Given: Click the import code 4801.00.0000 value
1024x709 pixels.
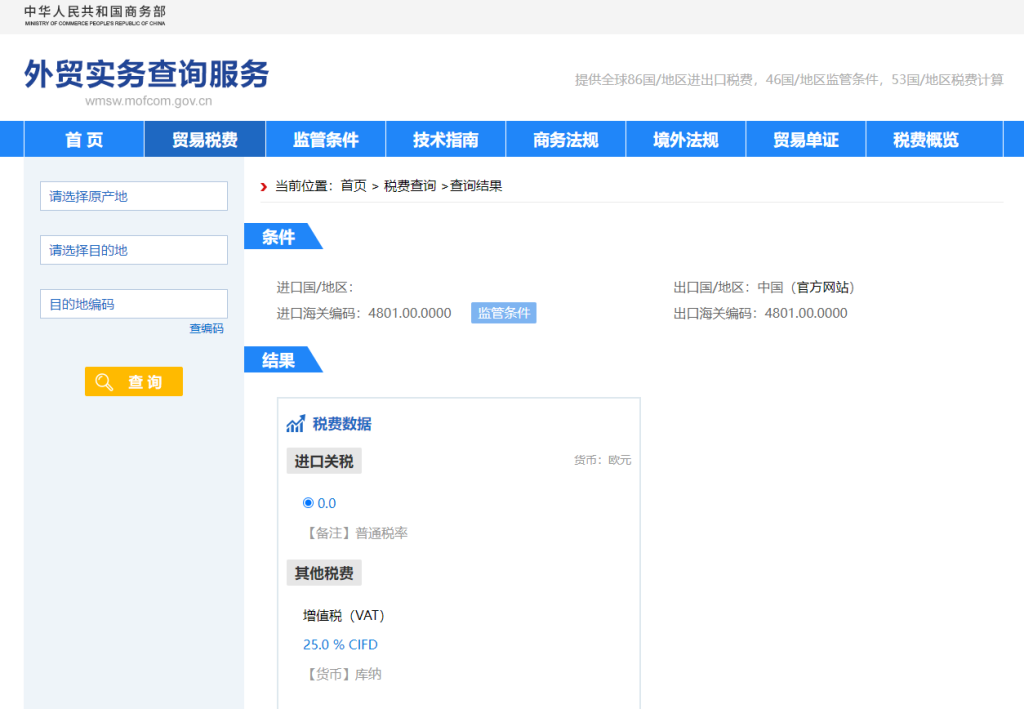Looking at the screenshot, I should [x=409, y=313].
